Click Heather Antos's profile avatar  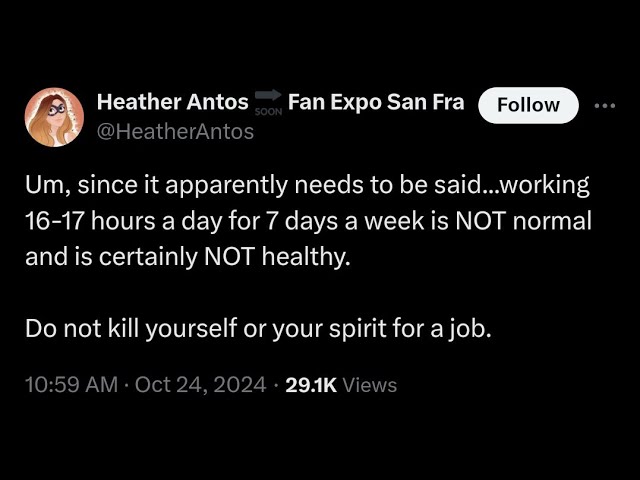(54, 117)
